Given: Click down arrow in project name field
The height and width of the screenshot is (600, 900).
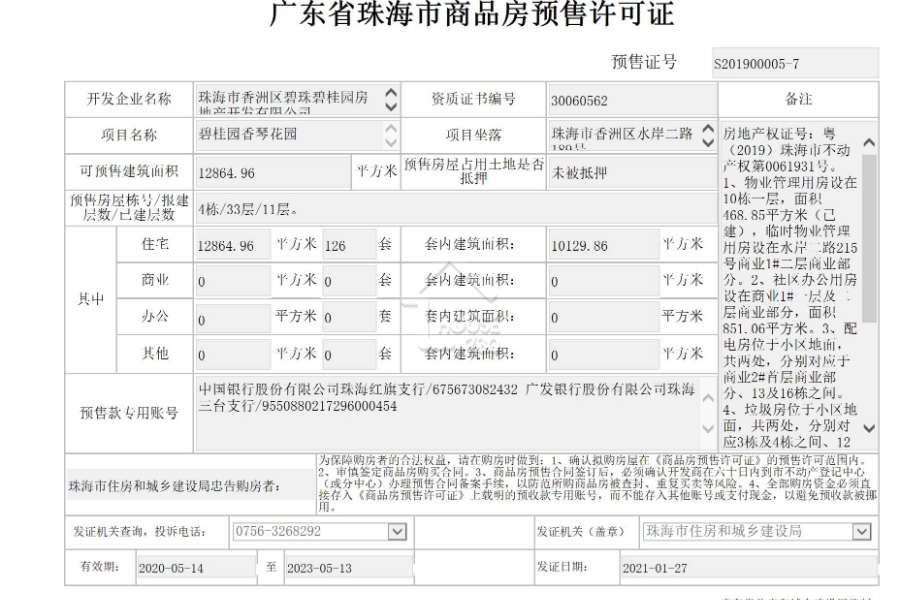Looking at the screenshot, I should pos(391,142).
